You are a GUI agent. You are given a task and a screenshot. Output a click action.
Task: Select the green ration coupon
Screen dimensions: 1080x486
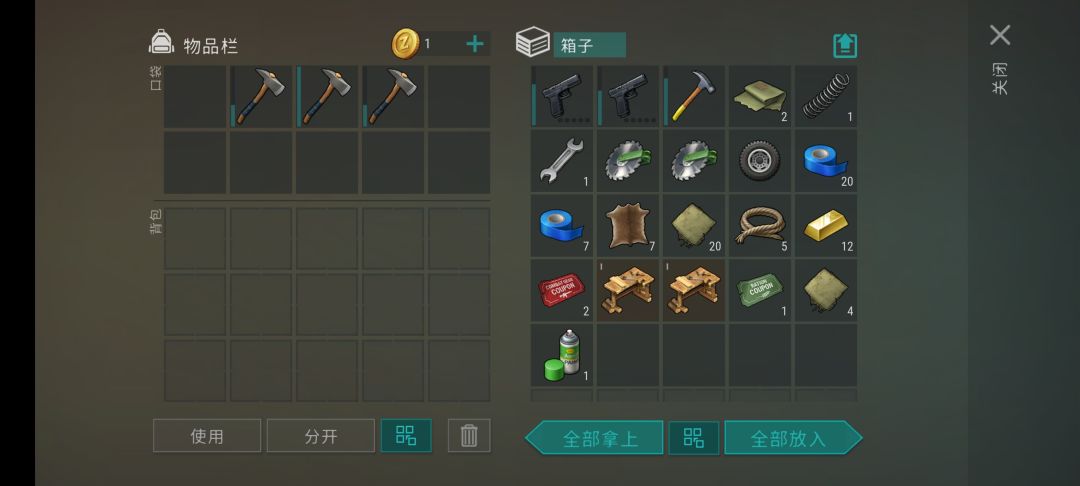[760, 290]
